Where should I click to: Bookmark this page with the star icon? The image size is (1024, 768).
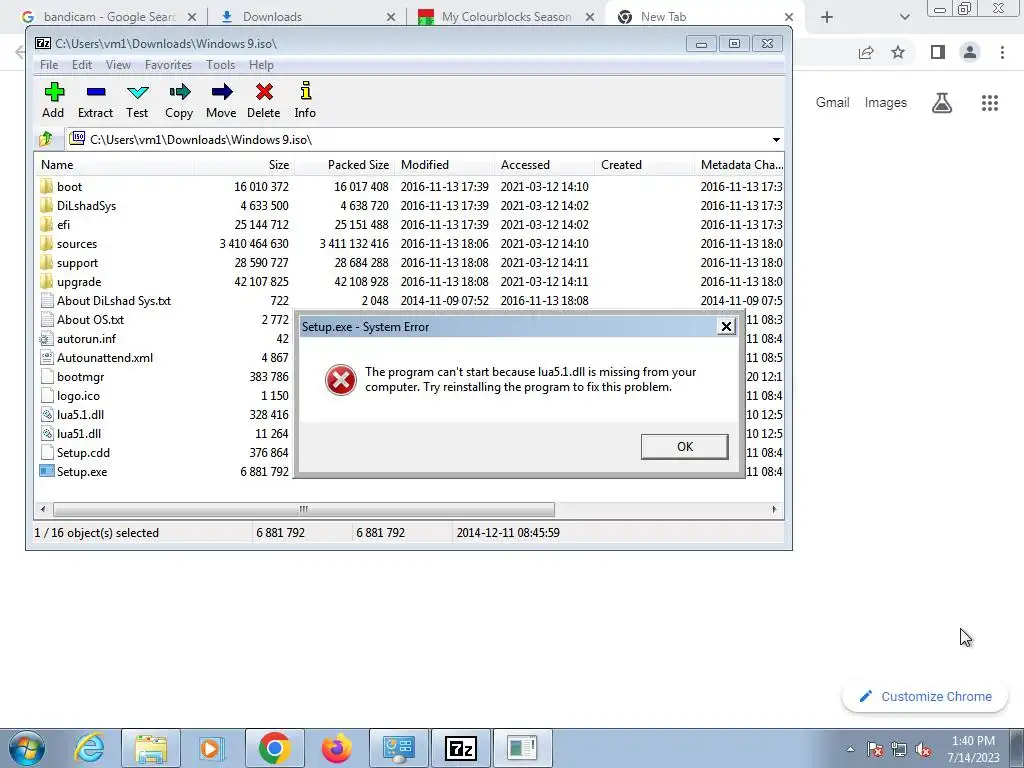899,52
